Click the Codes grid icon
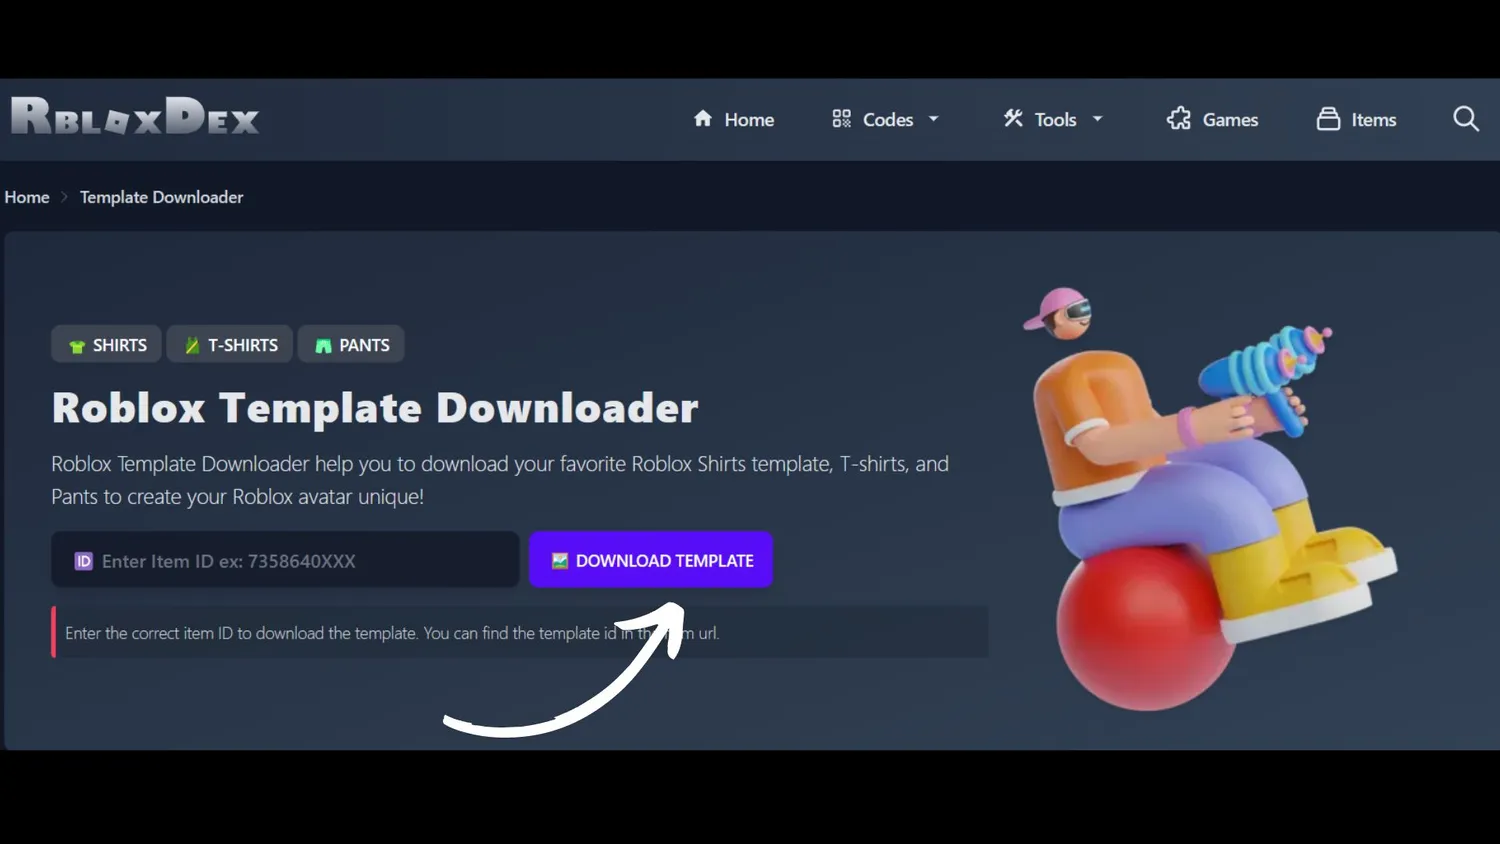Viewport: 1500px width, 844px height. (x=842, y=119)
